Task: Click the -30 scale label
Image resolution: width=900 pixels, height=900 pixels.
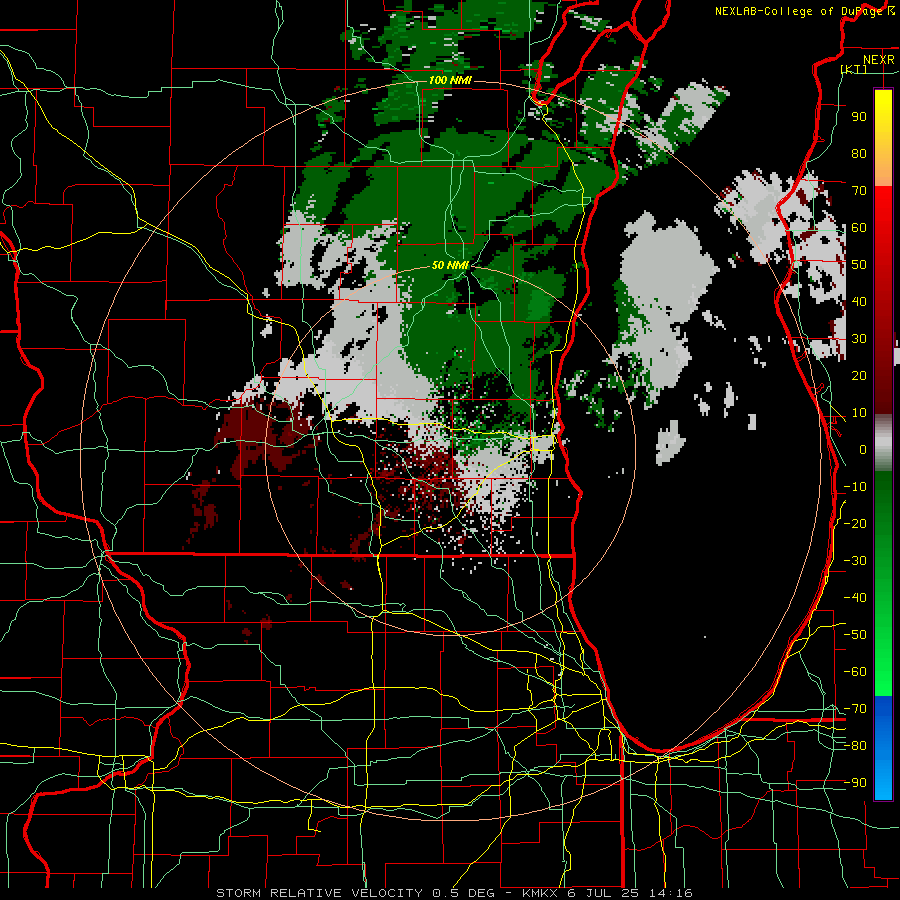Action: click(855, 561)
